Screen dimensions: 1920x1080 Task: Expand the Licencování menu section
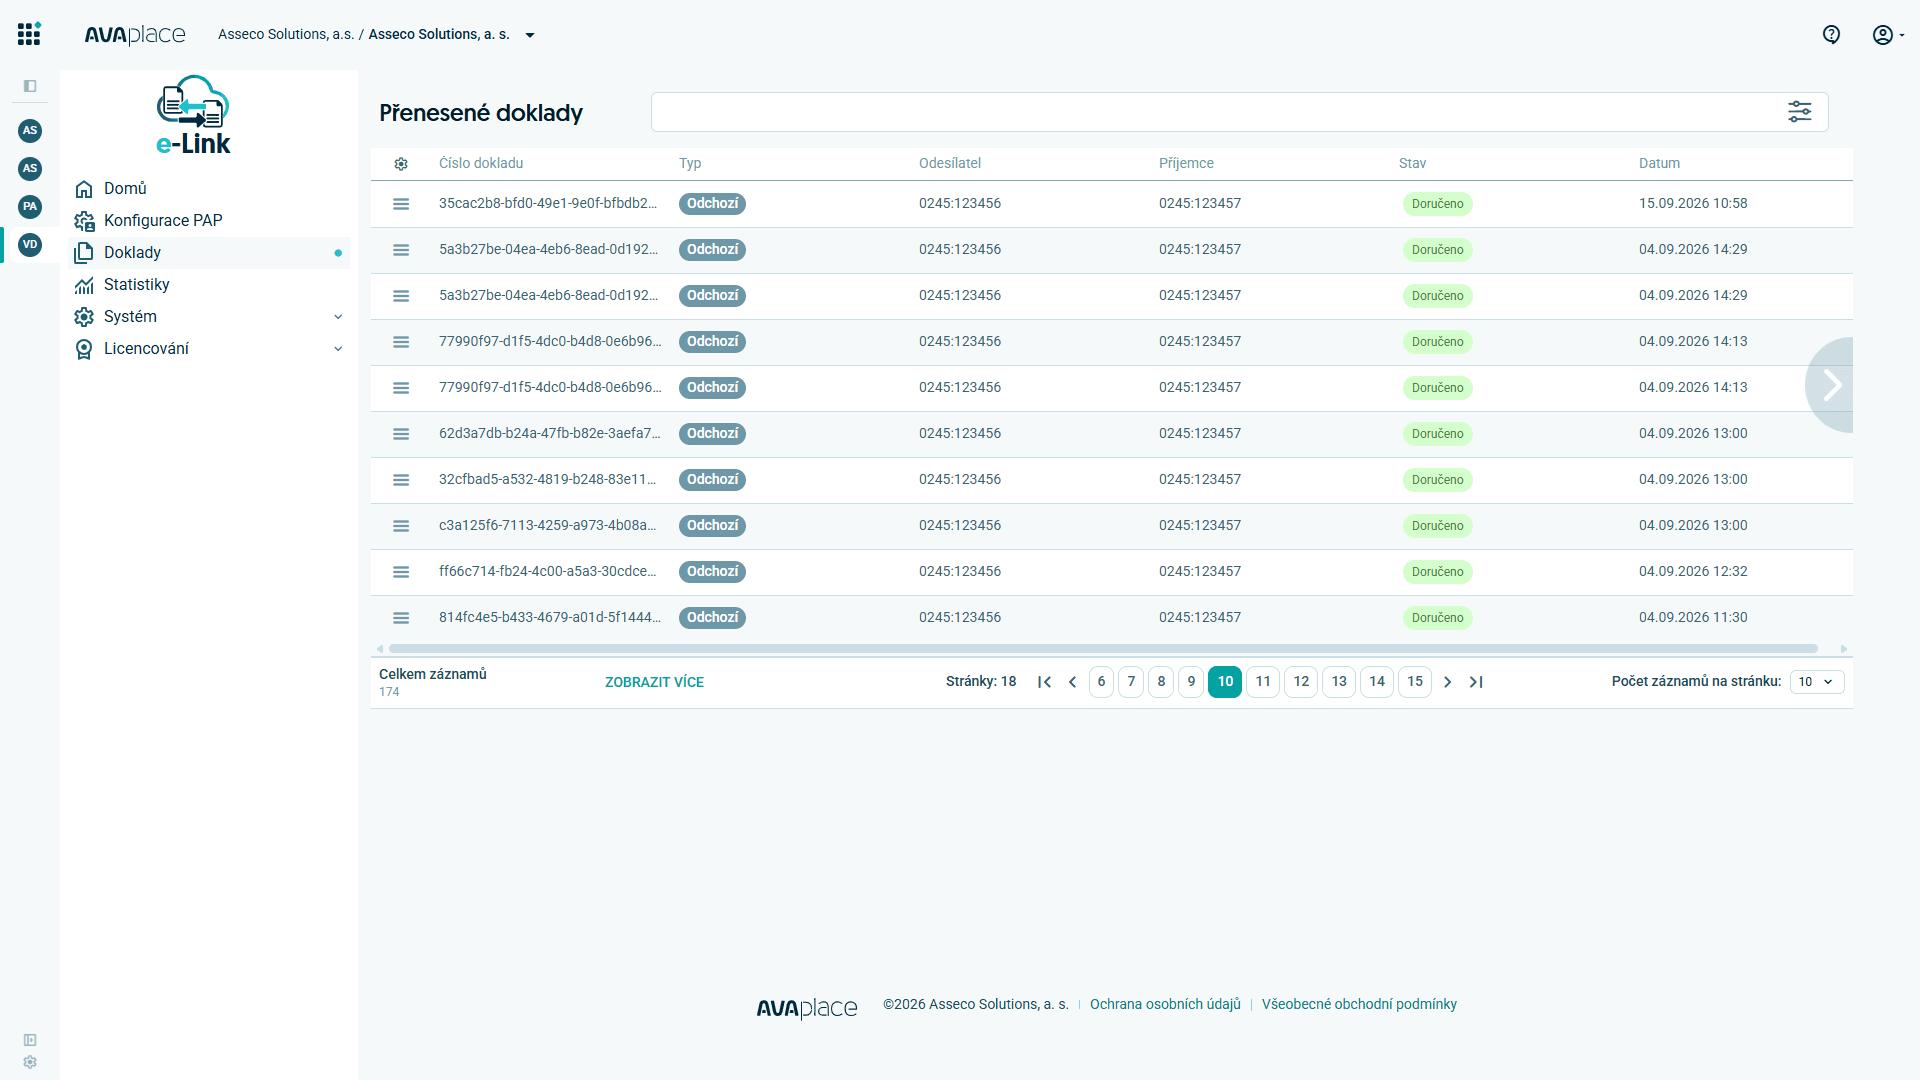click(x=338, y=349)
